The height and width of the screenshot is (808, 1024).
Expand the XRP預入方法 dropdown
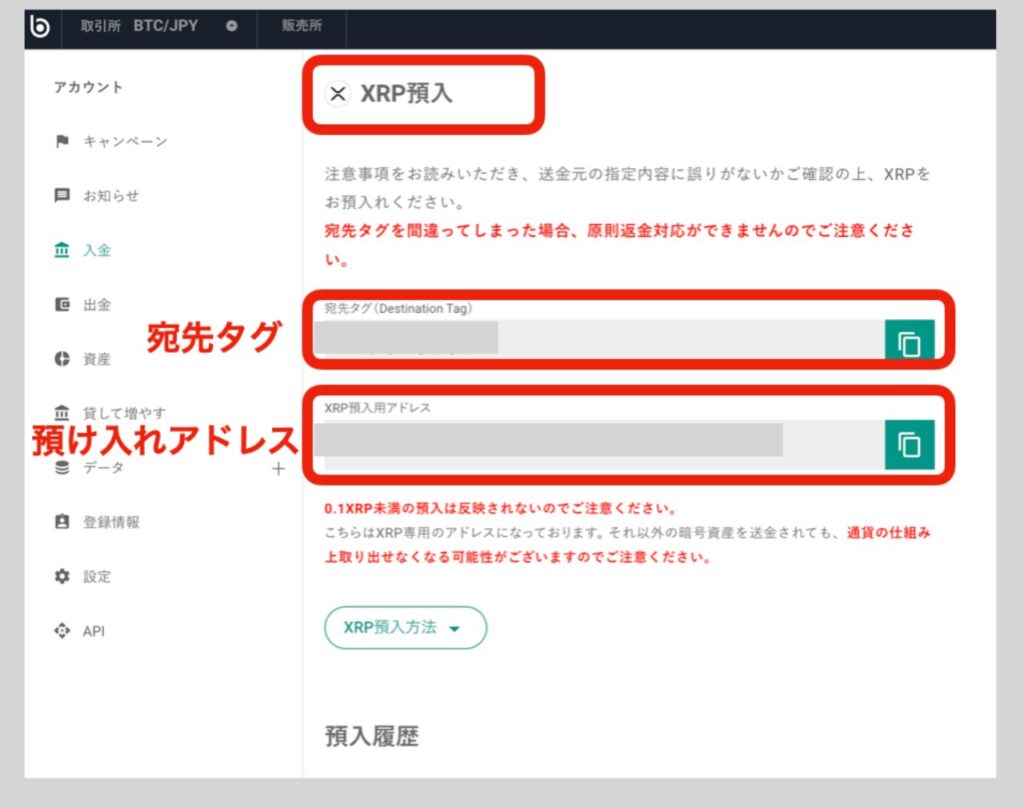[404, 628]
